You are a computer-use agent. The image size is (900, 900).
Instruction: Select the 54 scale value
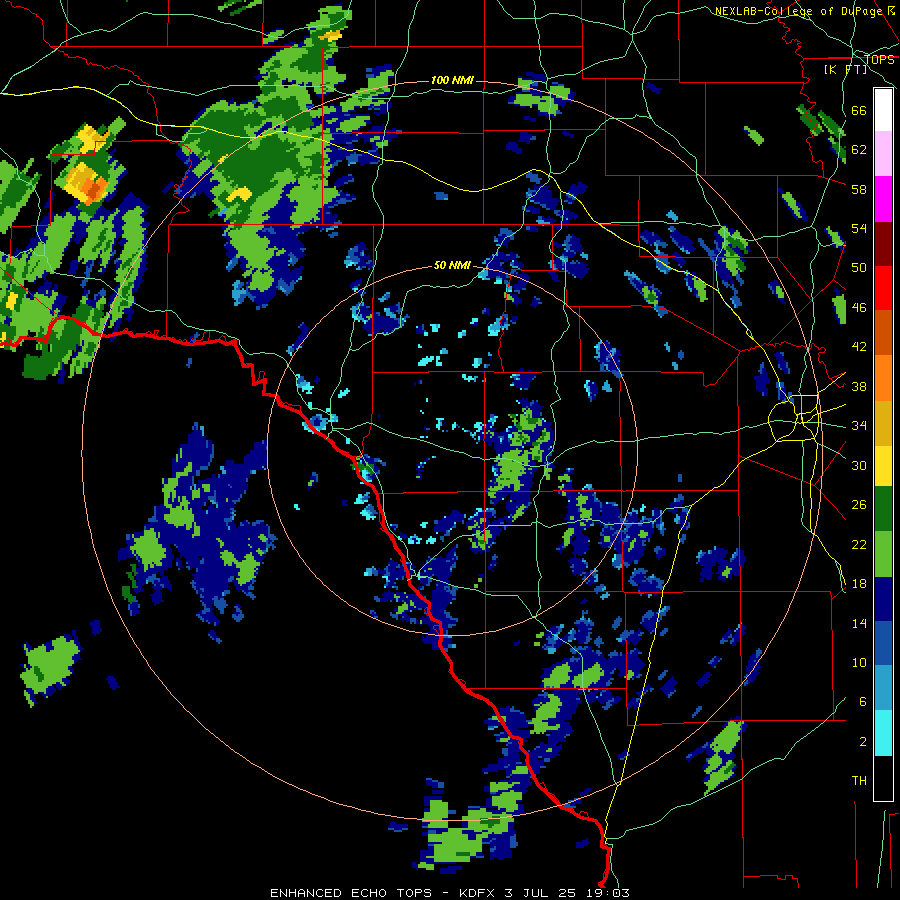859,228
